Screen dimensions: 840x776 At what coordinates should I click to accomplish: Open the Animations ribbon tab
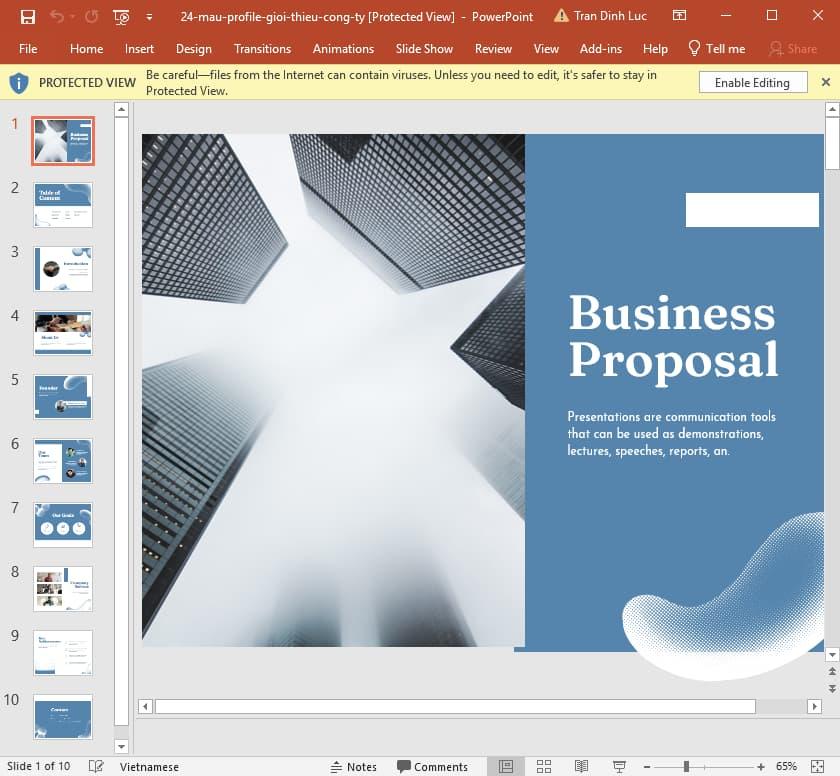[x=343, y=48]
